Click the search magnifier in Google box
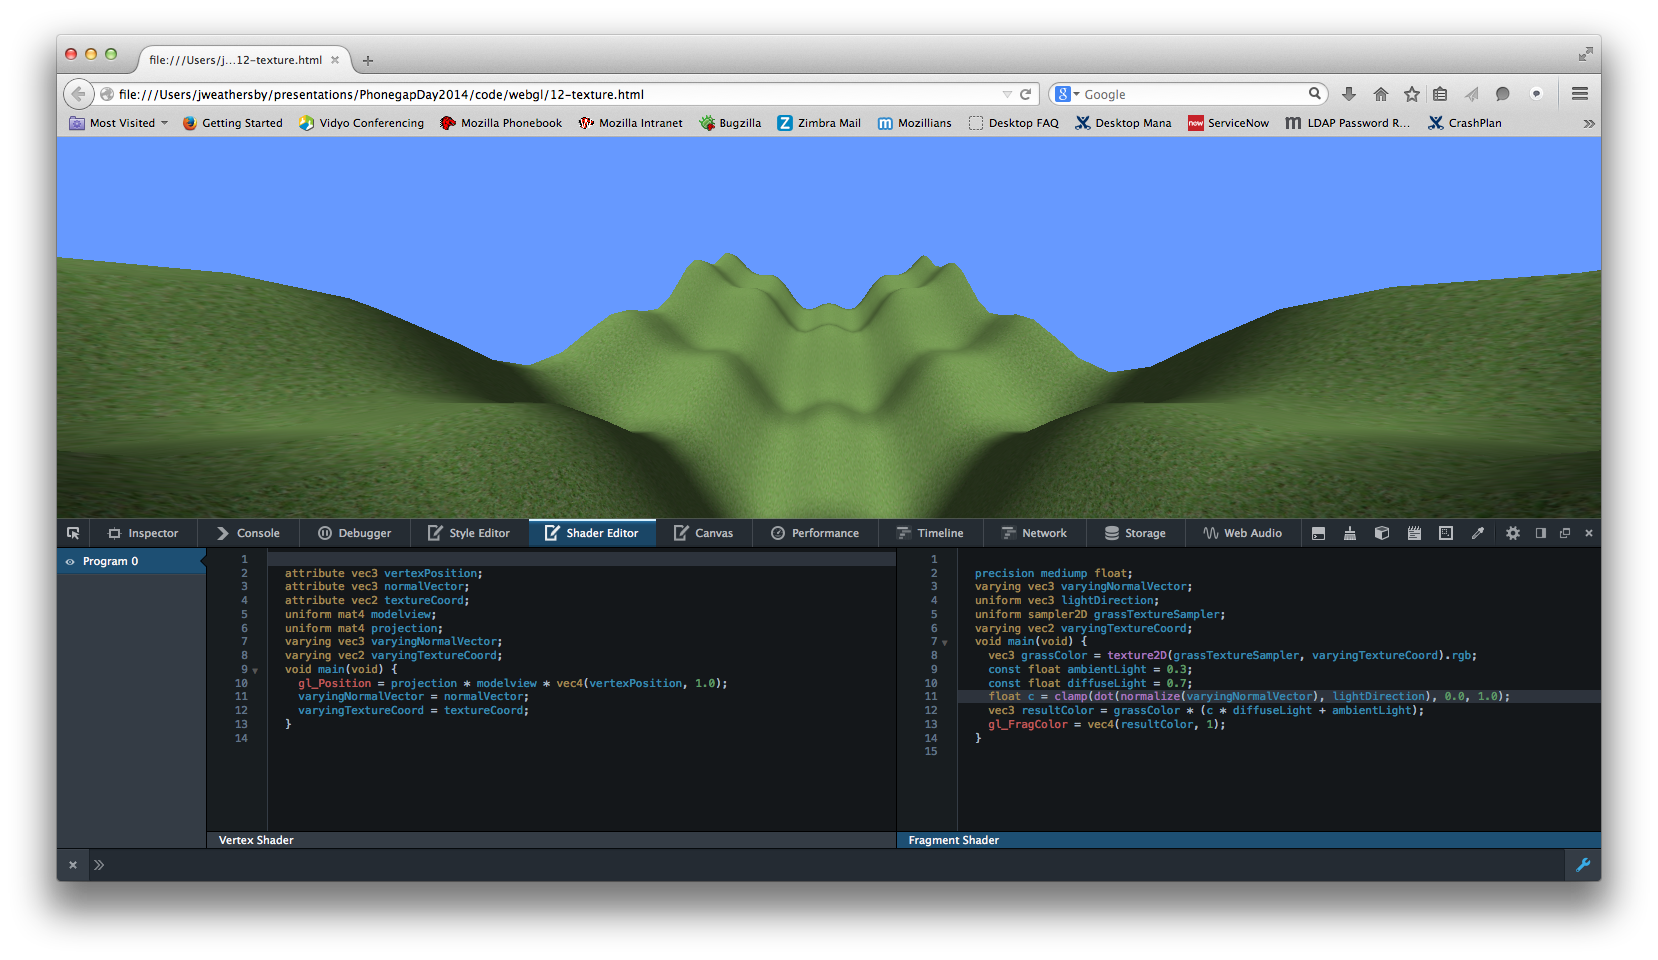This screenshot has width=1658, height=960. tap(1315, 94)
